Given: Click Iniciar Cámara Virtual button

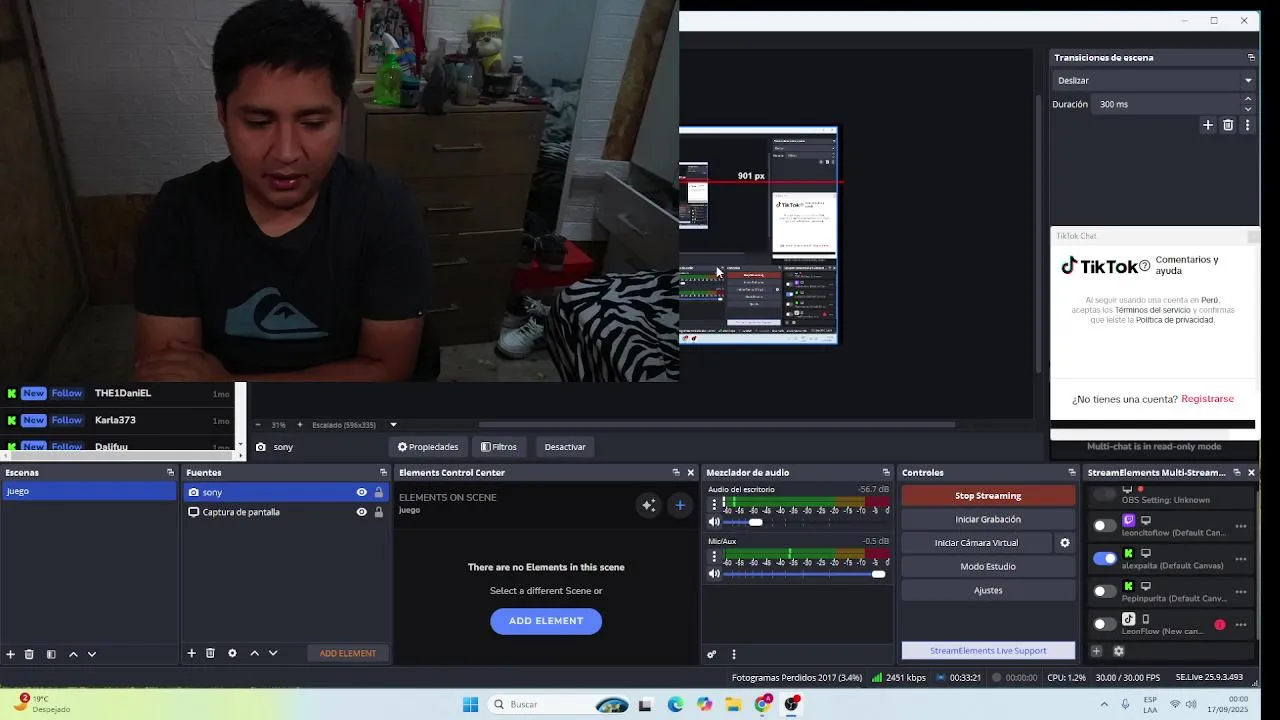Looking at the screenshot, I should point(976,543).
